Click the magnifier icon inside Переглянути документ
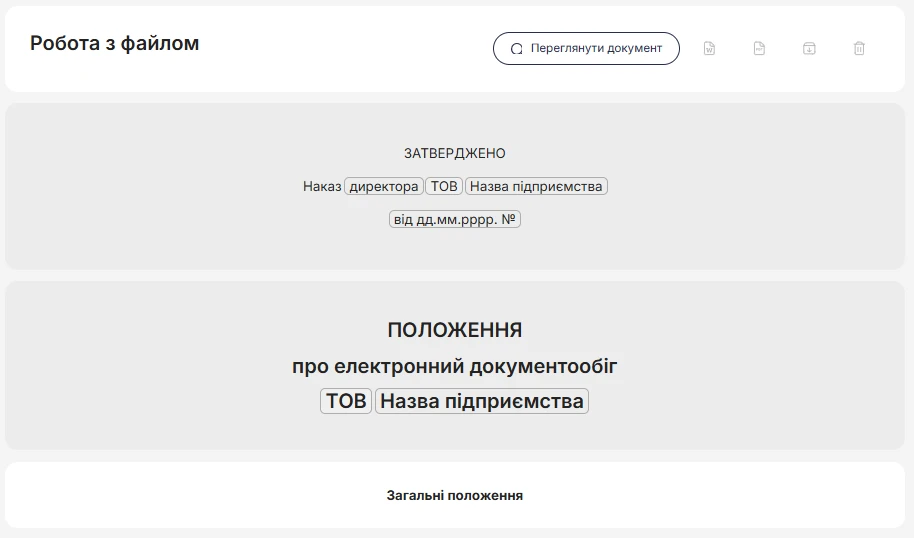The height and width of the screenshot is (538, 914). pos(516,49)
